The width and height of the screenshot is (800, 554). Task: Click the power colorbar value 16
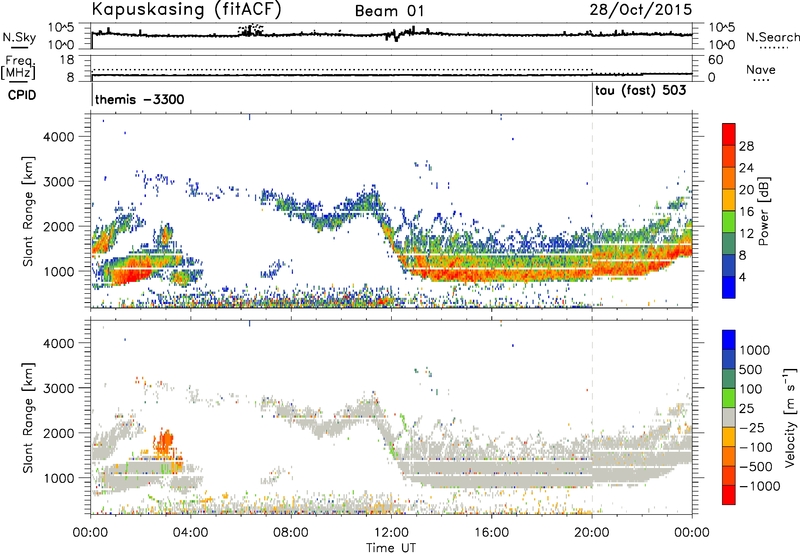(746, 212)
